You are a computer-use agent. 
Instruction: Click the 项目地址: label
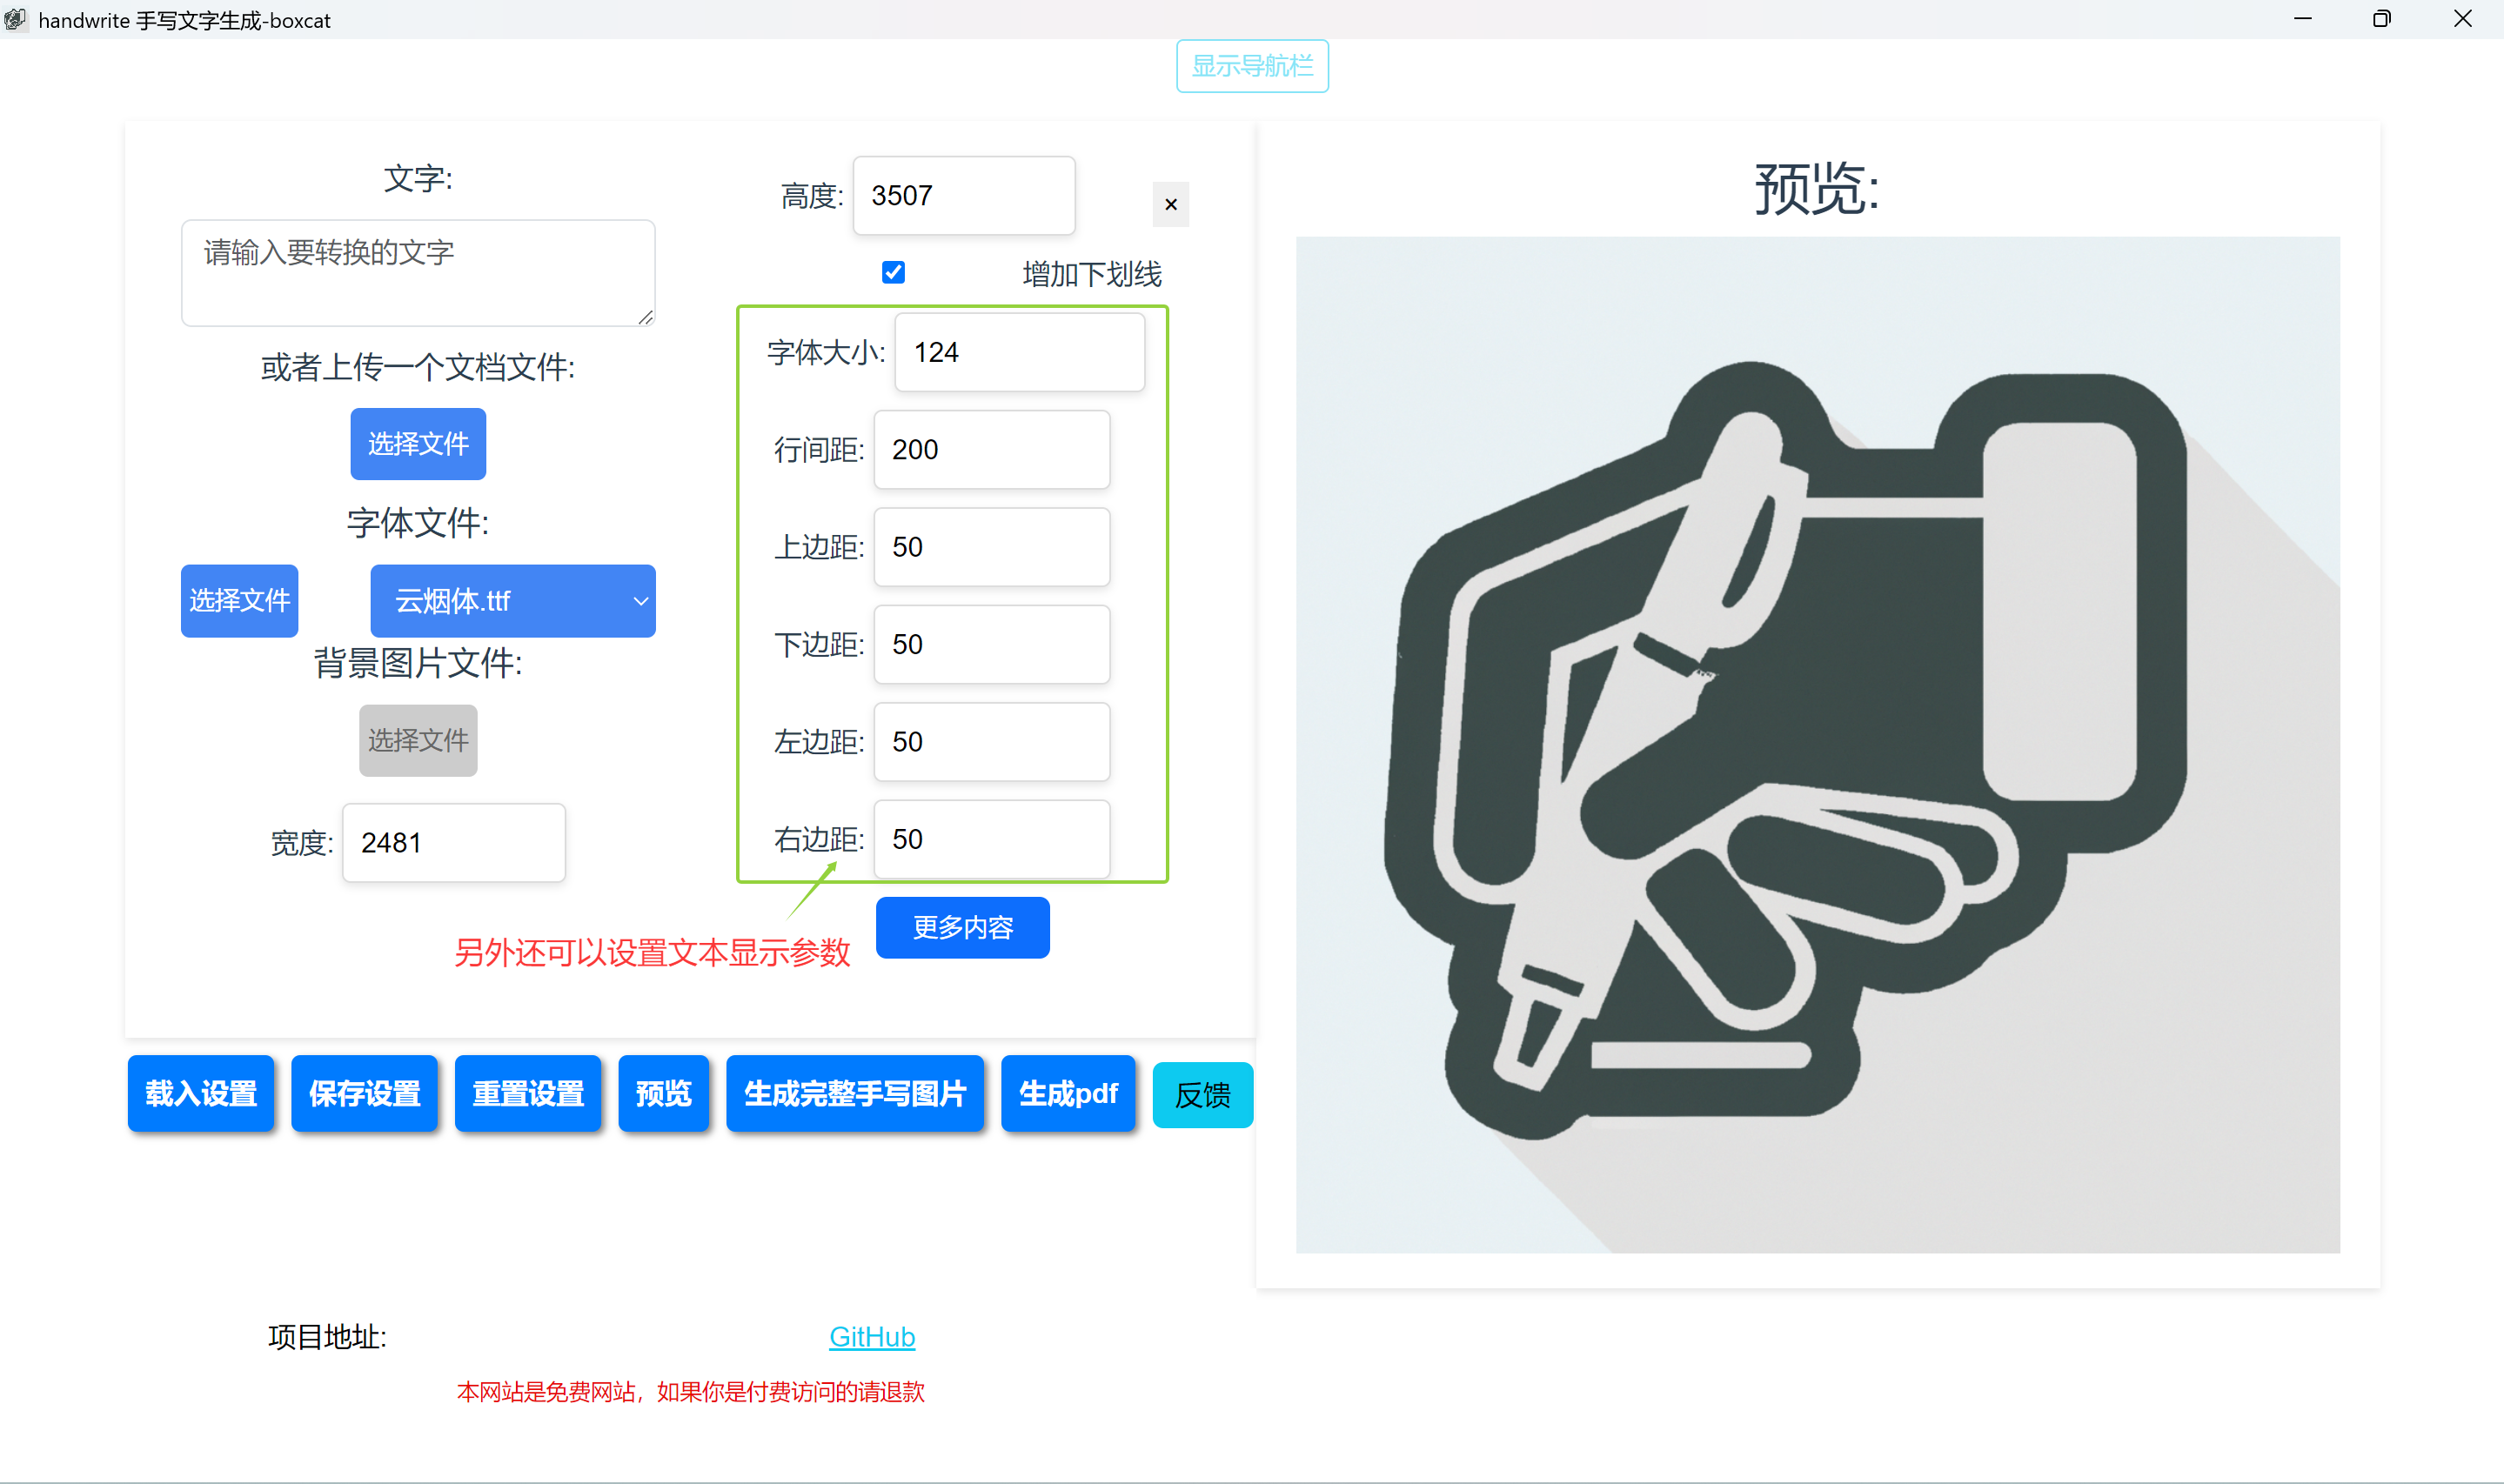328,1337
